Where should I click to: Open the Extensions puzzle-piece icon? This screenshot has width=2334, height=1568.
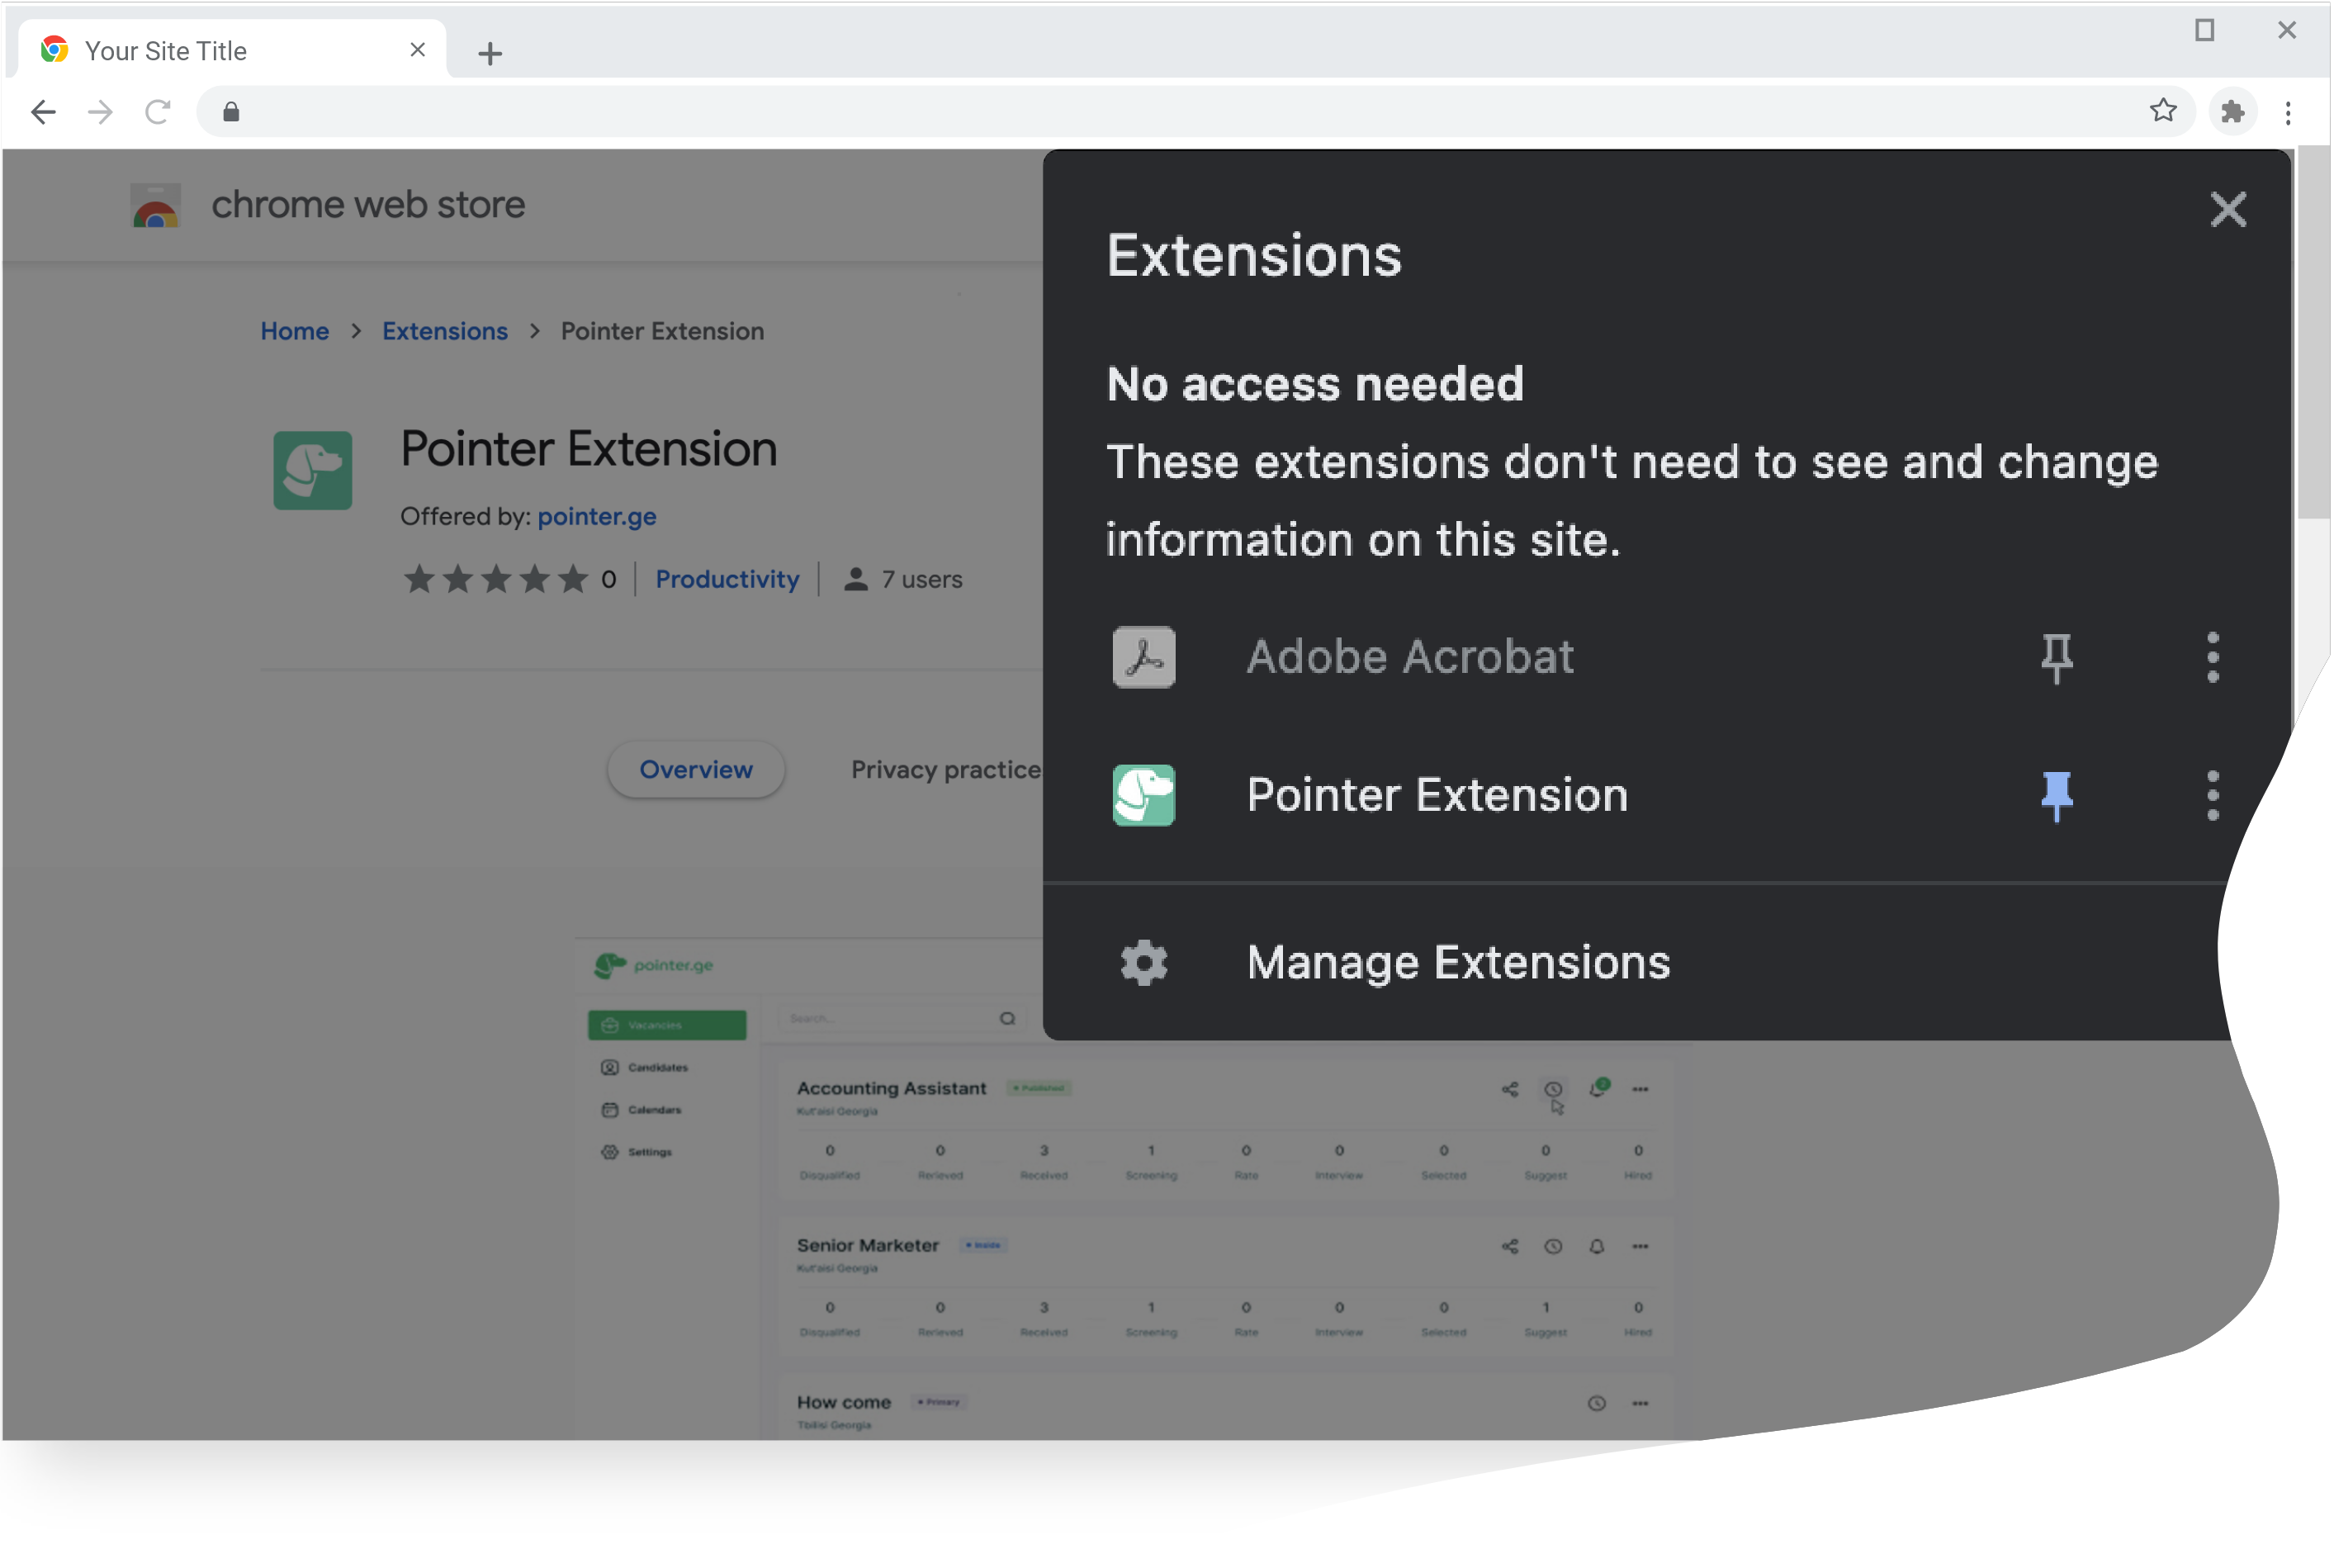point(2235,112)
